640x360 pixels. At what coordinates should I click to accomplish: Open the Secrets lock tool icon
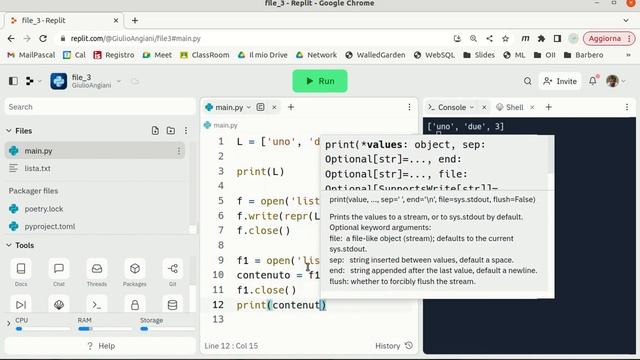pyautogui.click(x=135, y=304)
